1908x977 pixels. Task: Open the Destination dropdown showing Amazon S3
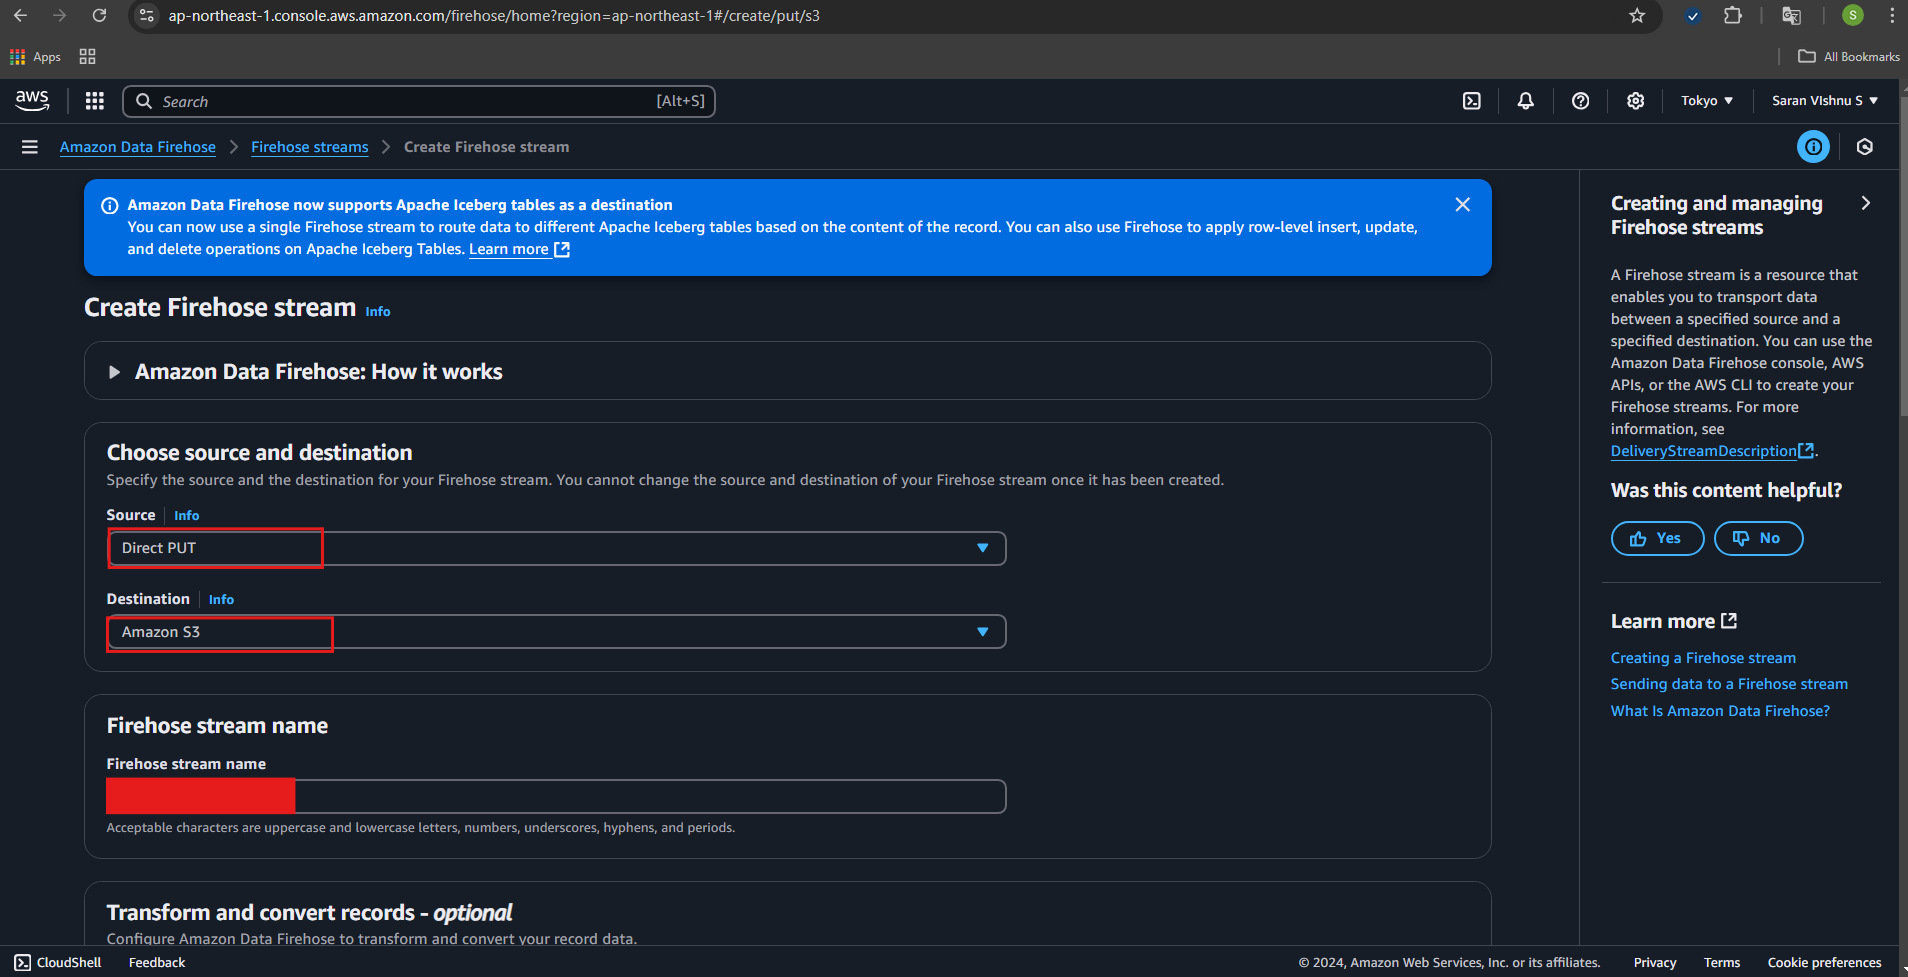556,632
